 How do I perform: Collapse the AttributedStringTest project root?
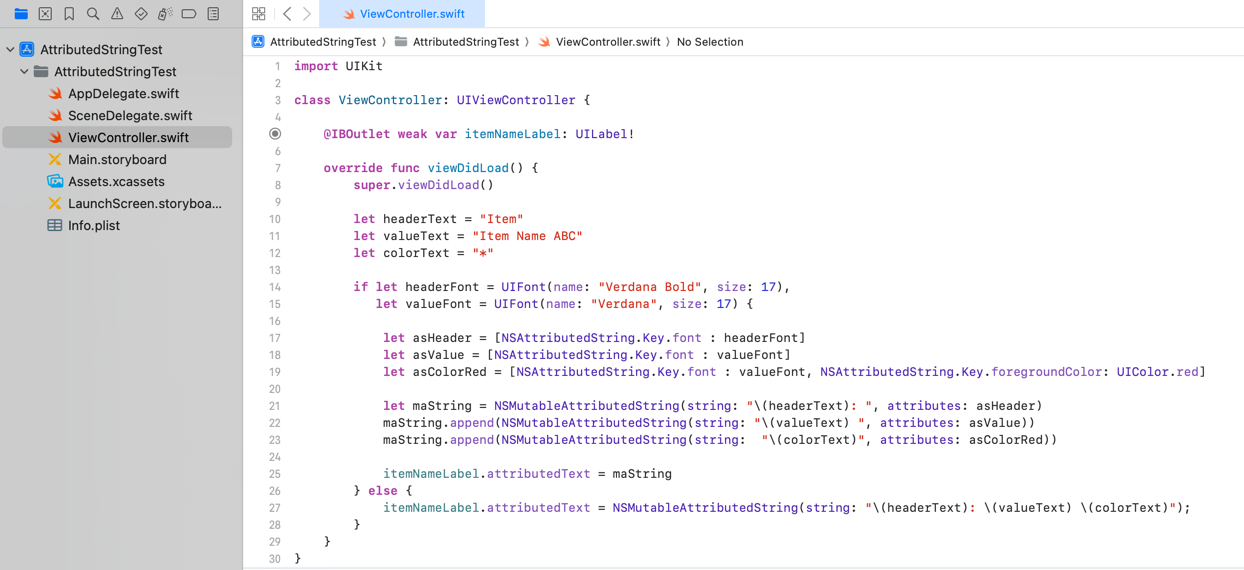coord(11,49)
